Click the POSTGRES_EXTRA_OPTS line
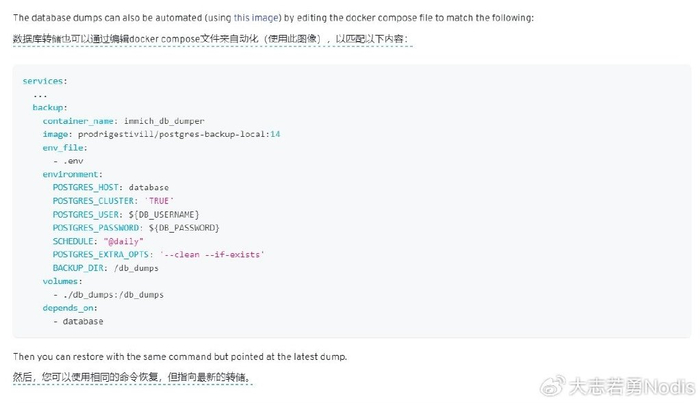This screenshot has width=700, height=403. coord(158,255)
